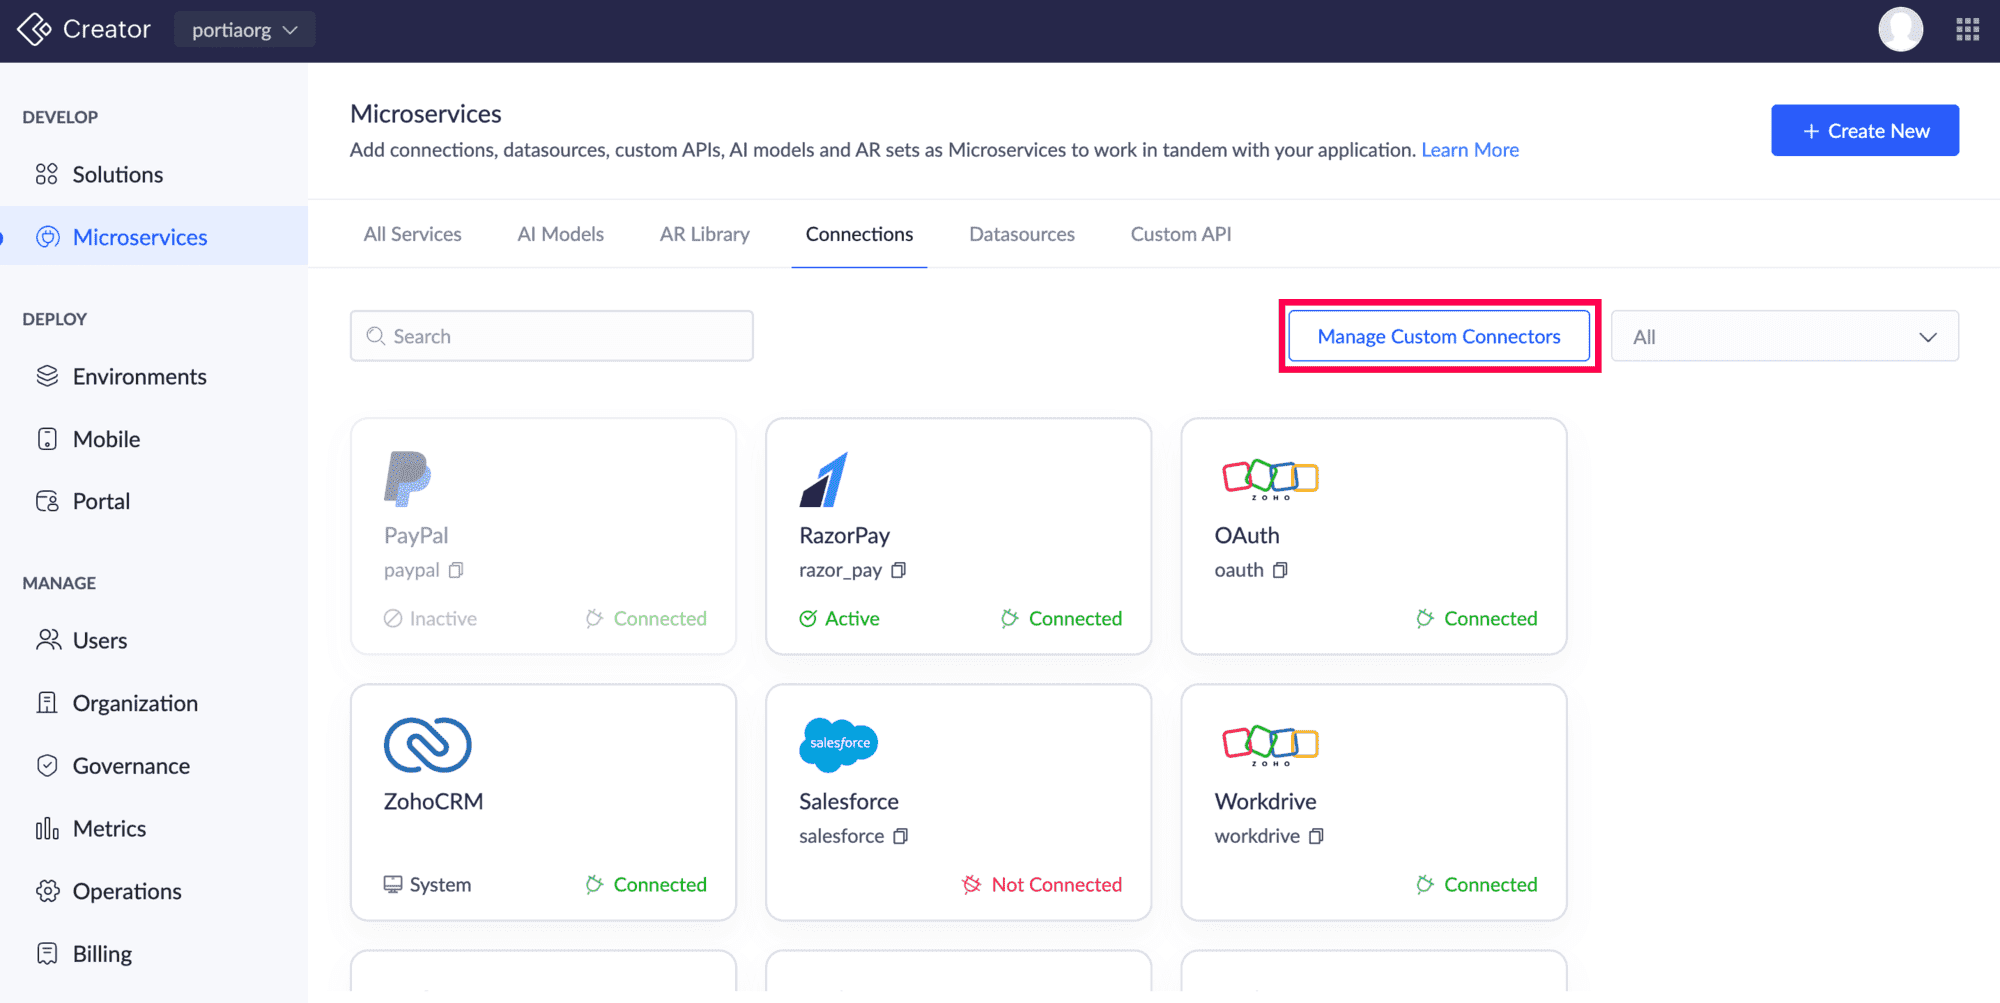The image size is (2000, 1003).
Task: Open the portiaorg organization dropdown
Action: click(x=245, y=30)
